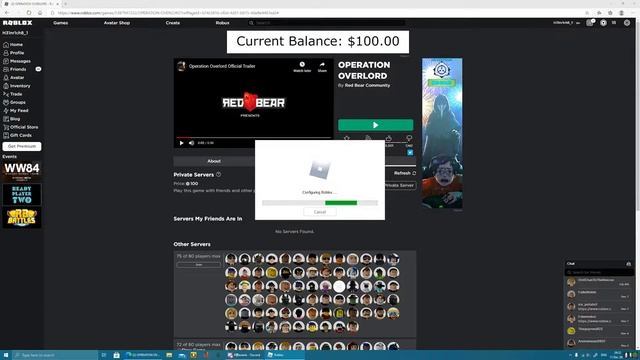Viewport: 640px width, 360px height.
Task: Open Avatar in the sidebar
Action: point(14,78)
